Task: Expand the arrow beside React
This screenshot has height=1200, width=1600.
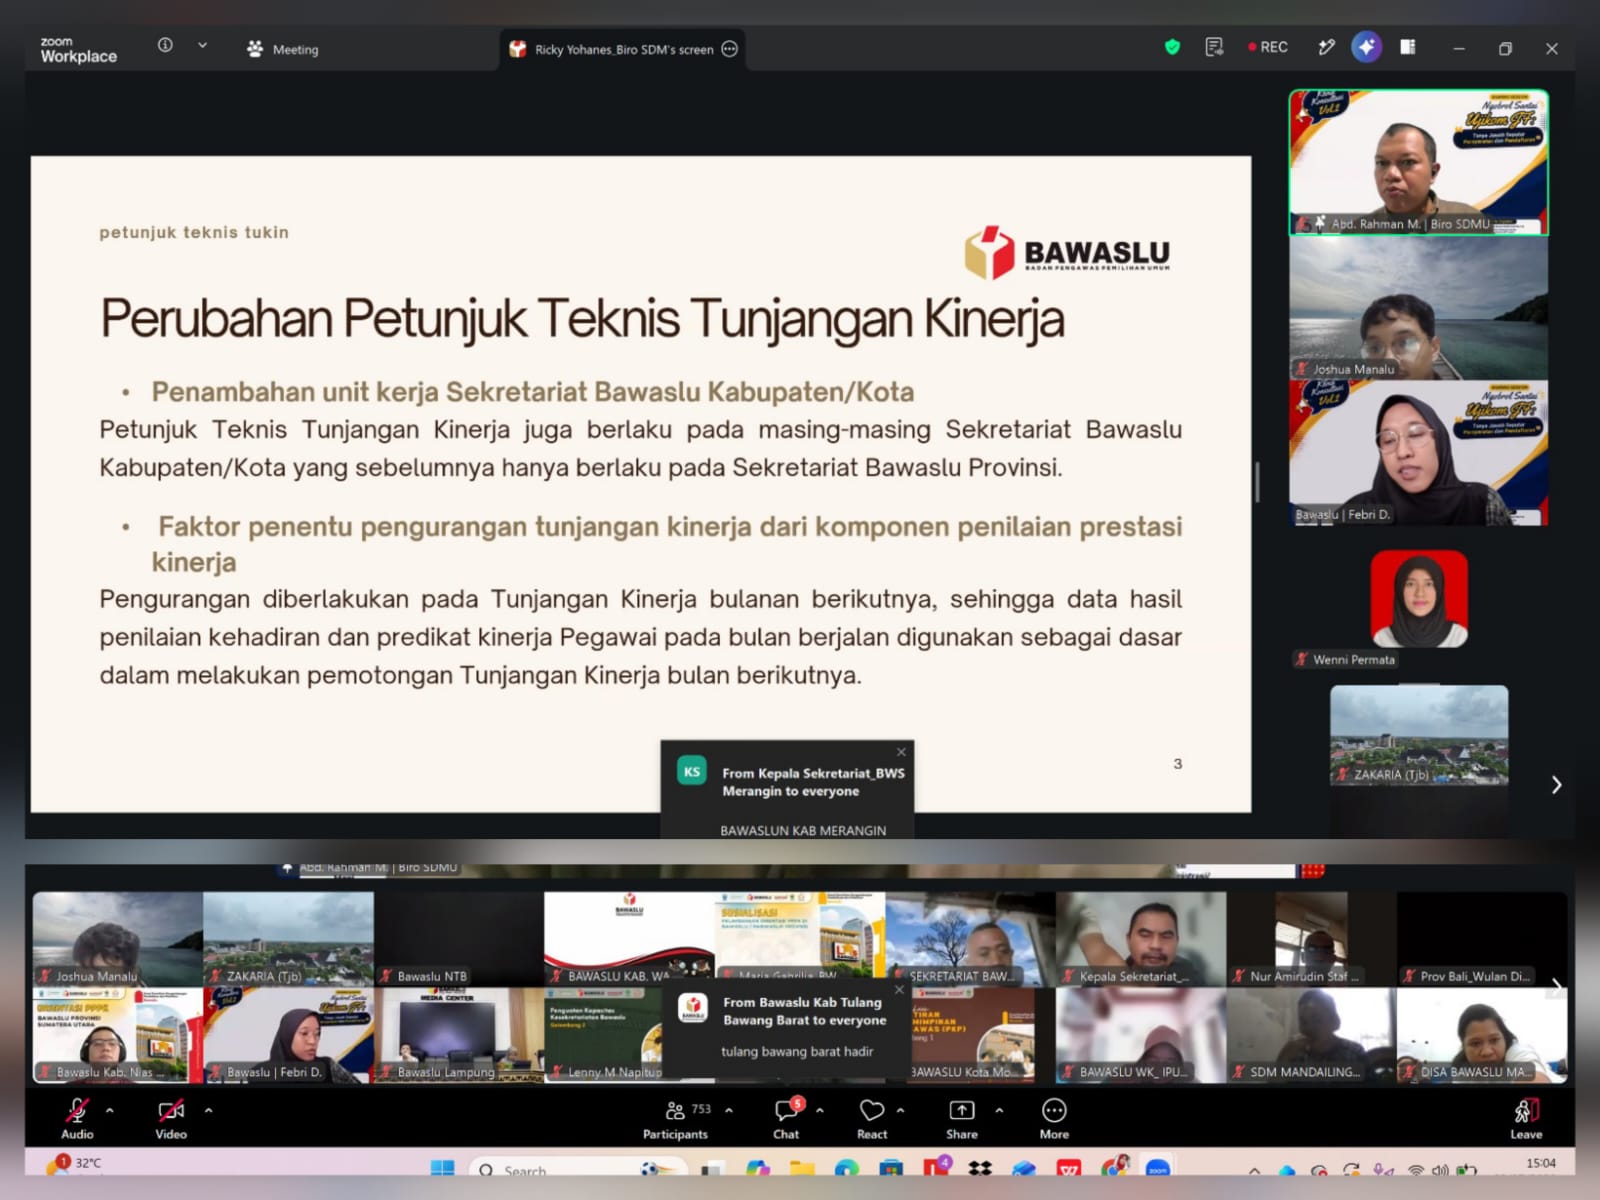Action: [x=900, y=1110]
